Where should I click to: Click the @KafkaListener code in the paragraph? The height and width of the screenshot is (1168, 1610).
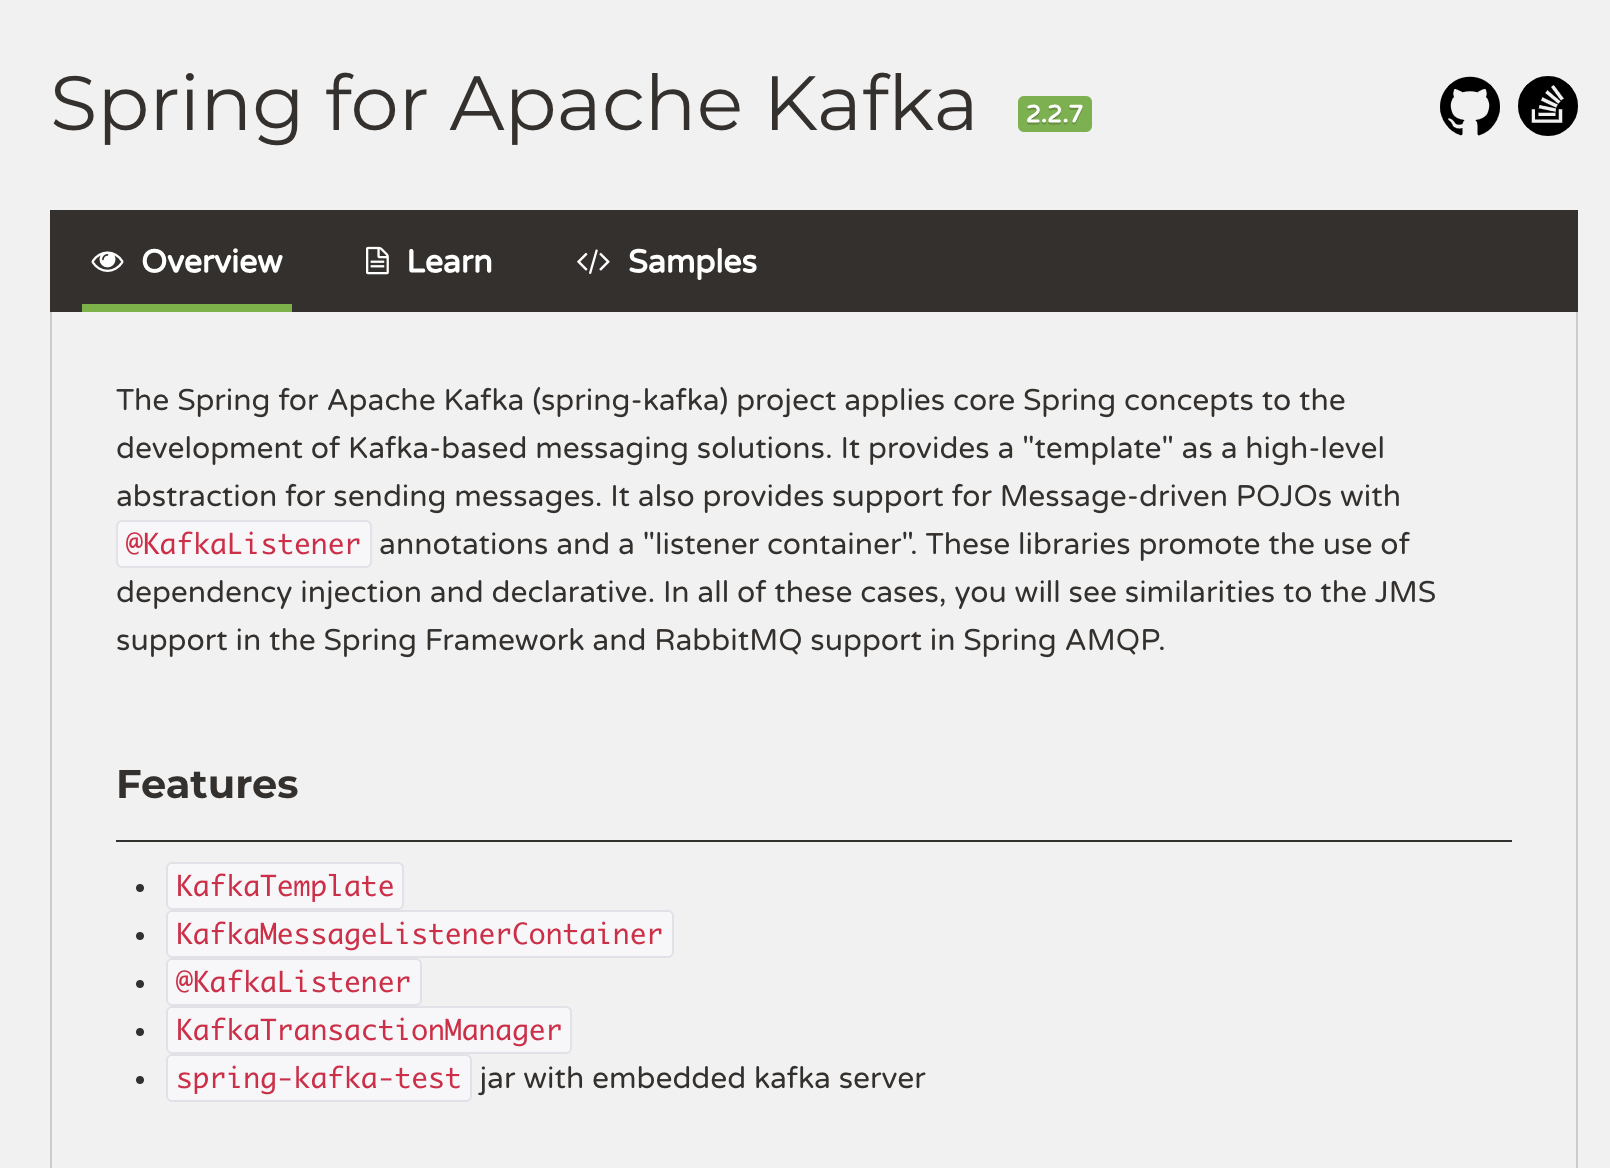[x=243, y=544]
